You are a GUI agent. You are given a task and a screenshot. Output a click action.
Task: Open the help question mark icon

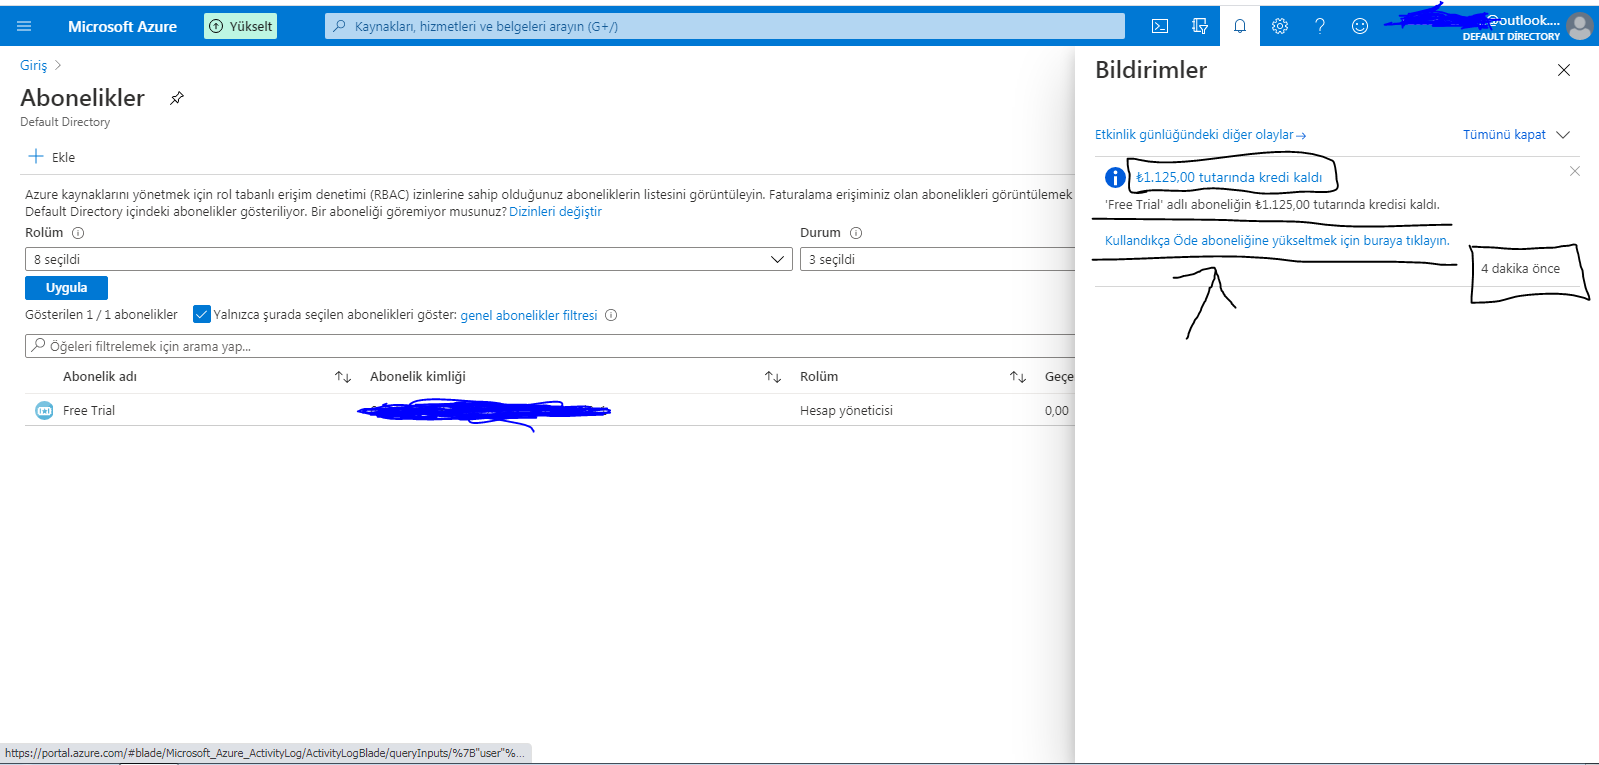(1320, 26)
